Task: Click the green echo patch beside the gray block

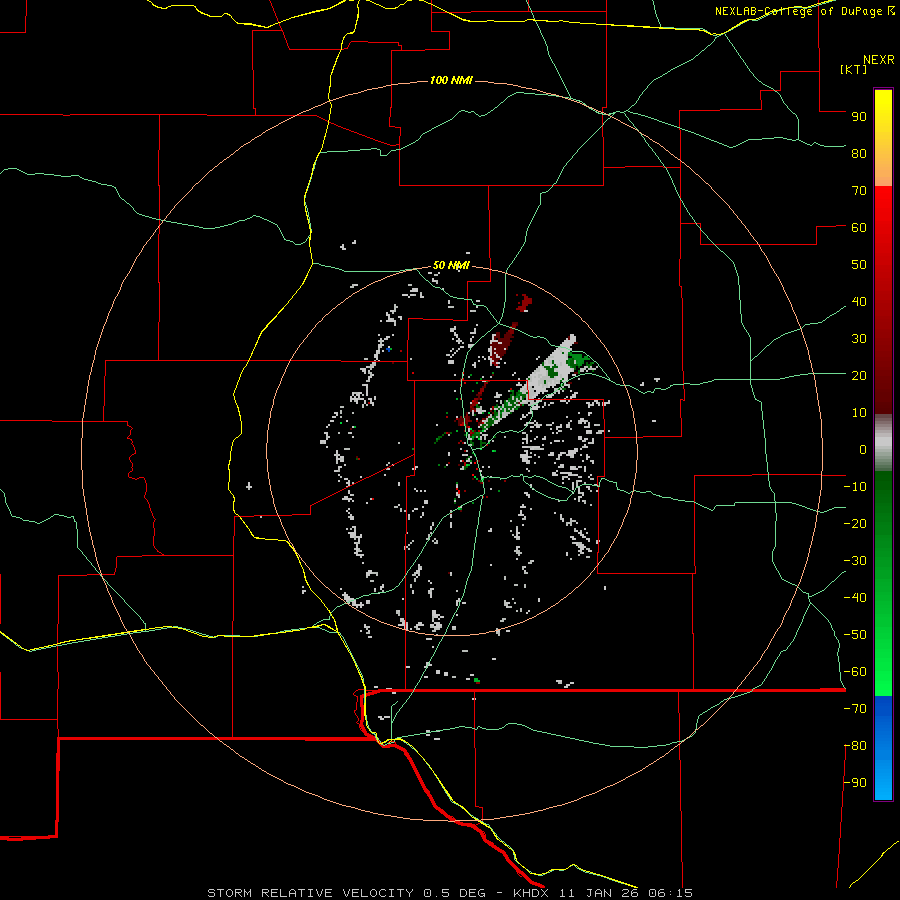Action: (x=581, y=362)
